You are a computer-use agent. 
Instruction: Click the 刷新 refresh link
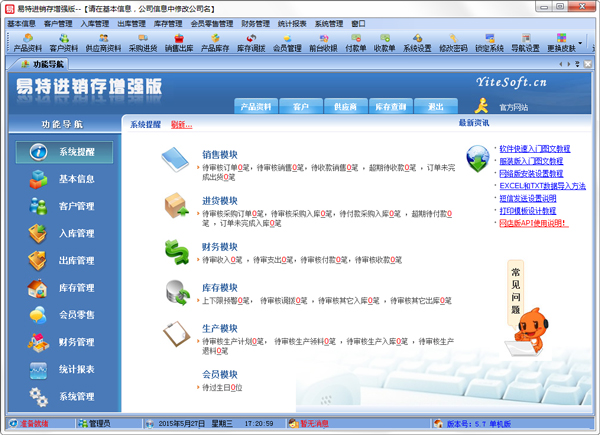point(181,124)
